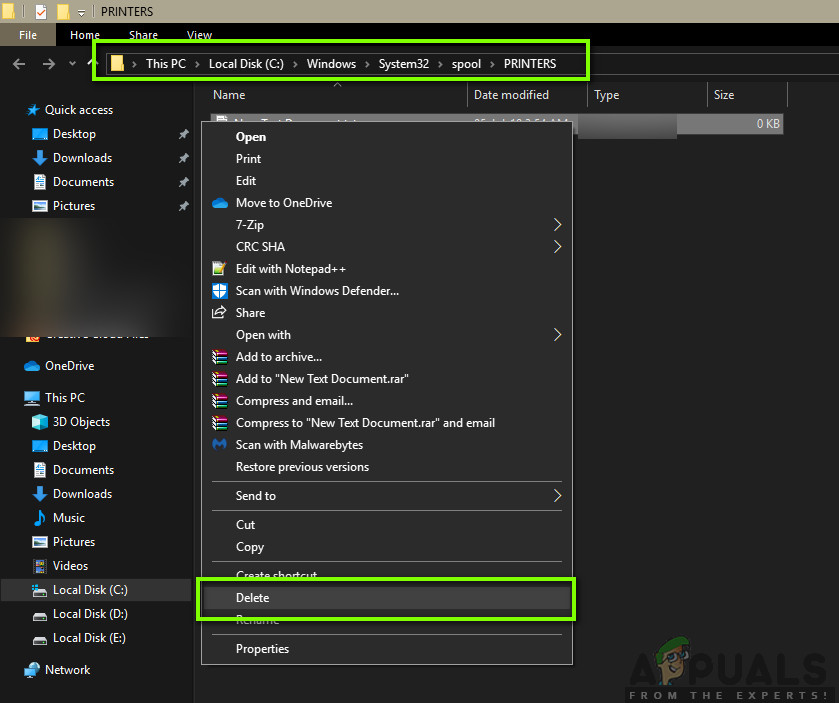This screenshot has width=839, height=703.
Task: Select Delete from the context menu
Action: [253, 597]
